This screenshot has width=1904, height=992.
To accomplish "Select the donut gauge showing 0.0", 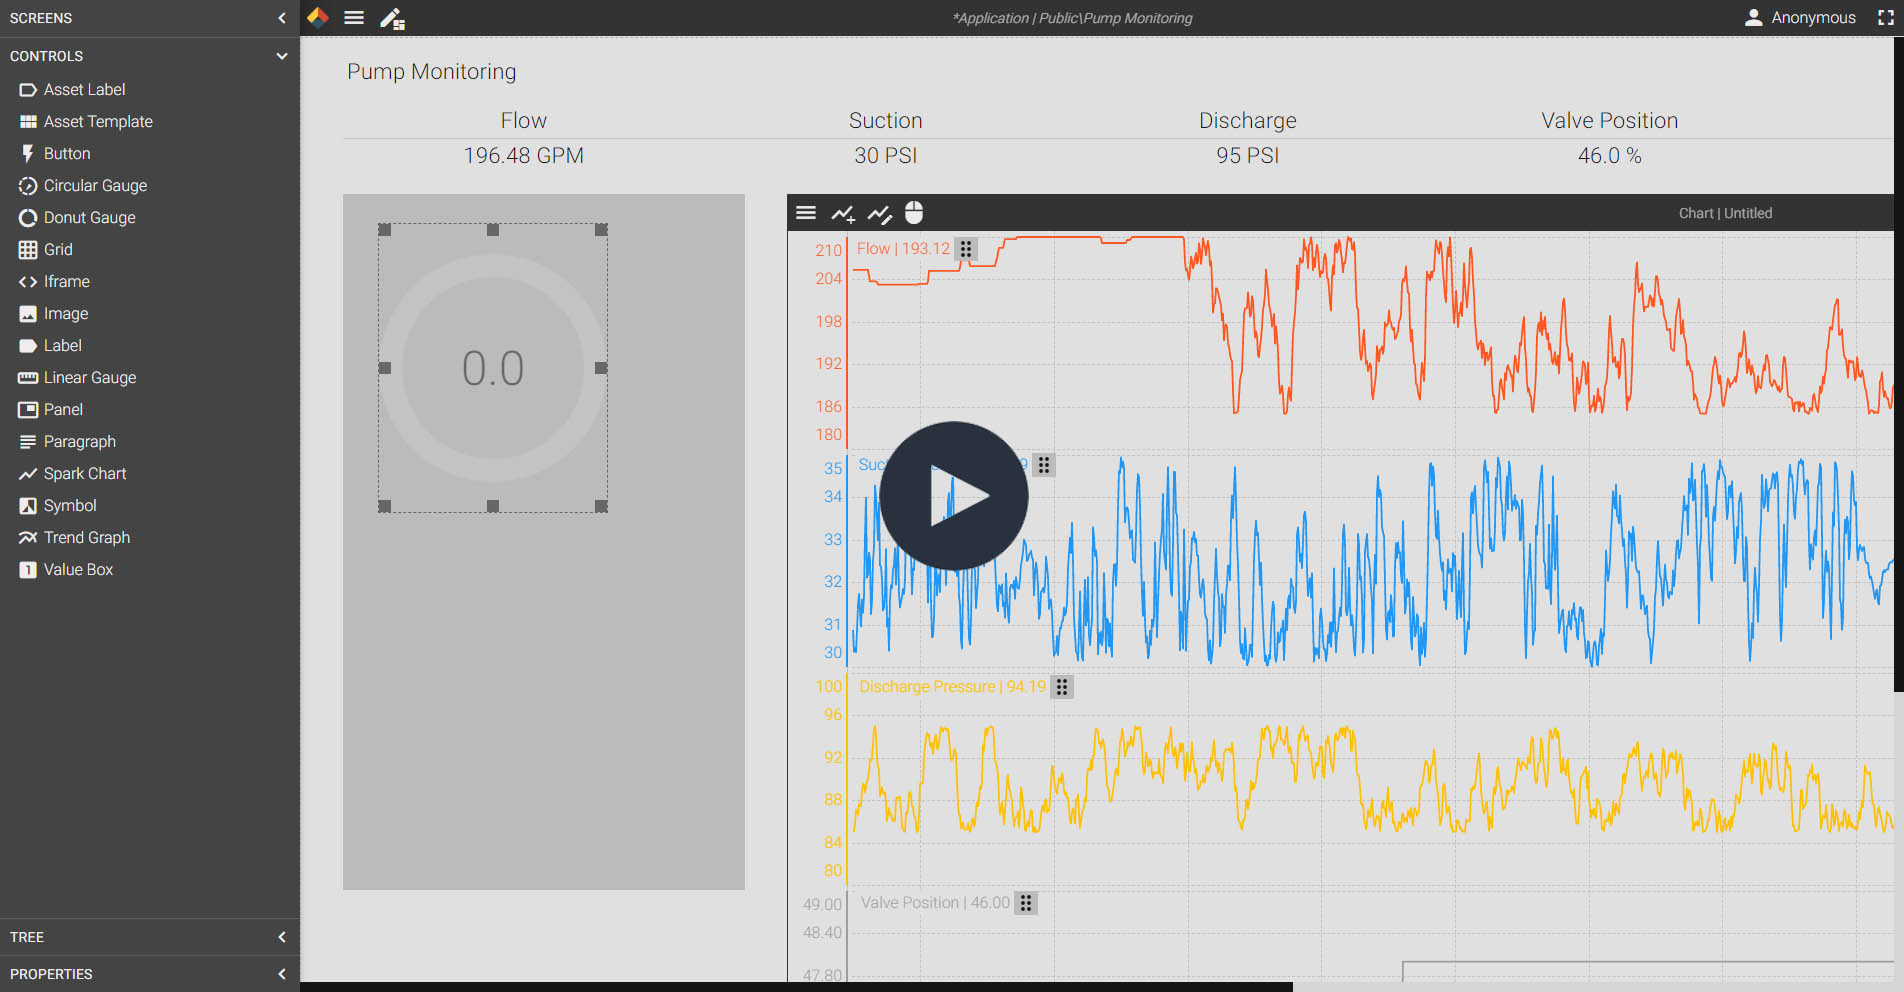I will click(x=493, y=368).
